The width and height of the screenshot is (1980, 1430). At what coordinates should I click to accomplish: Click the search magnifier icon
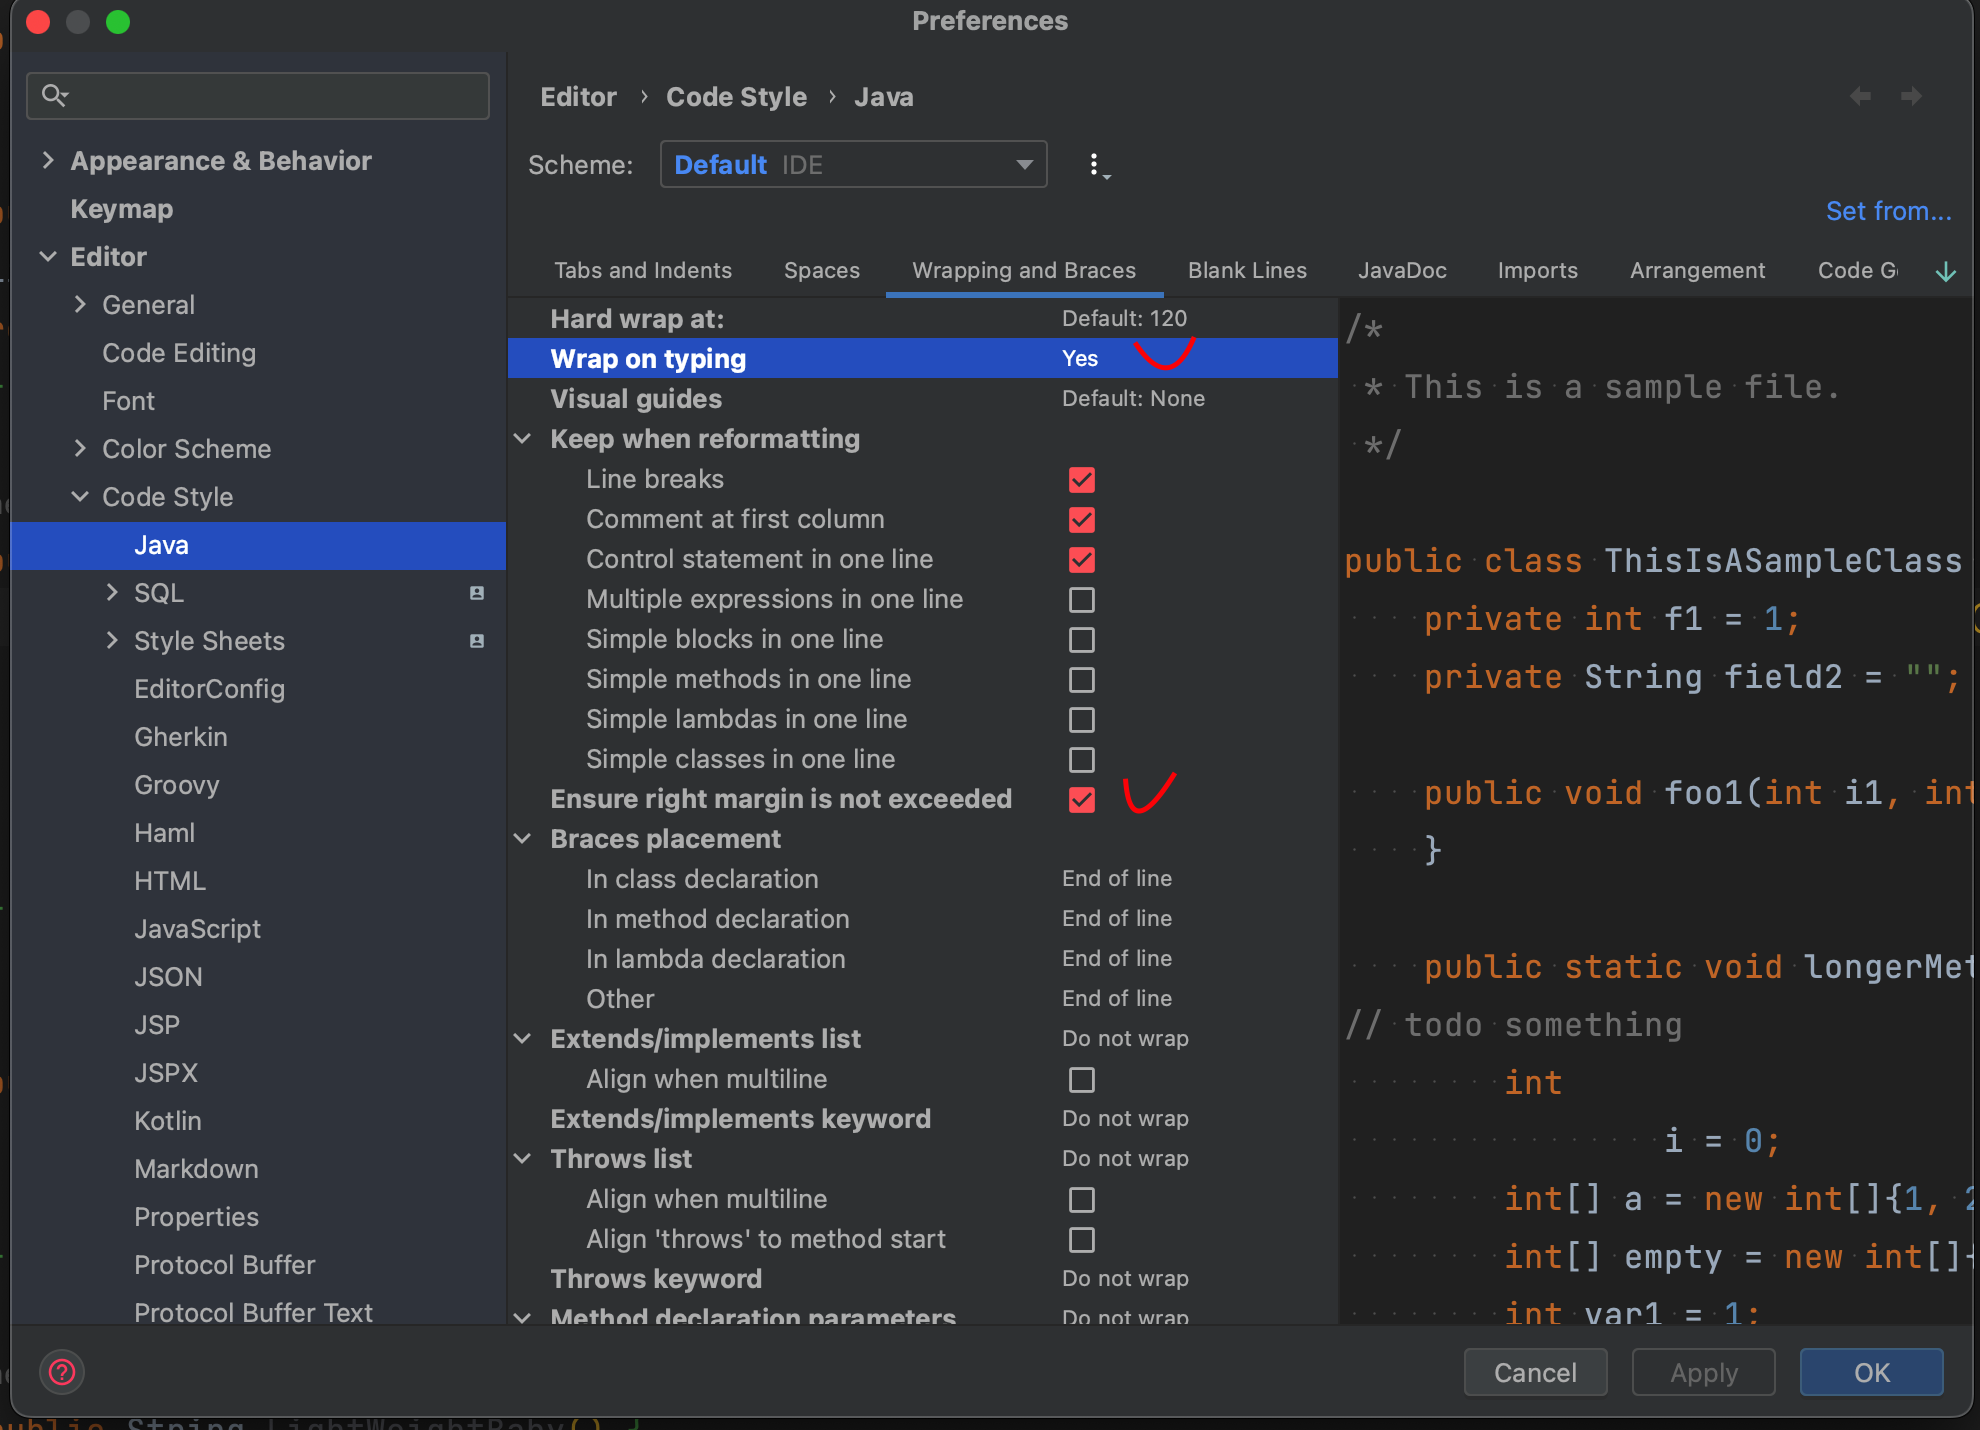[54, 95]
